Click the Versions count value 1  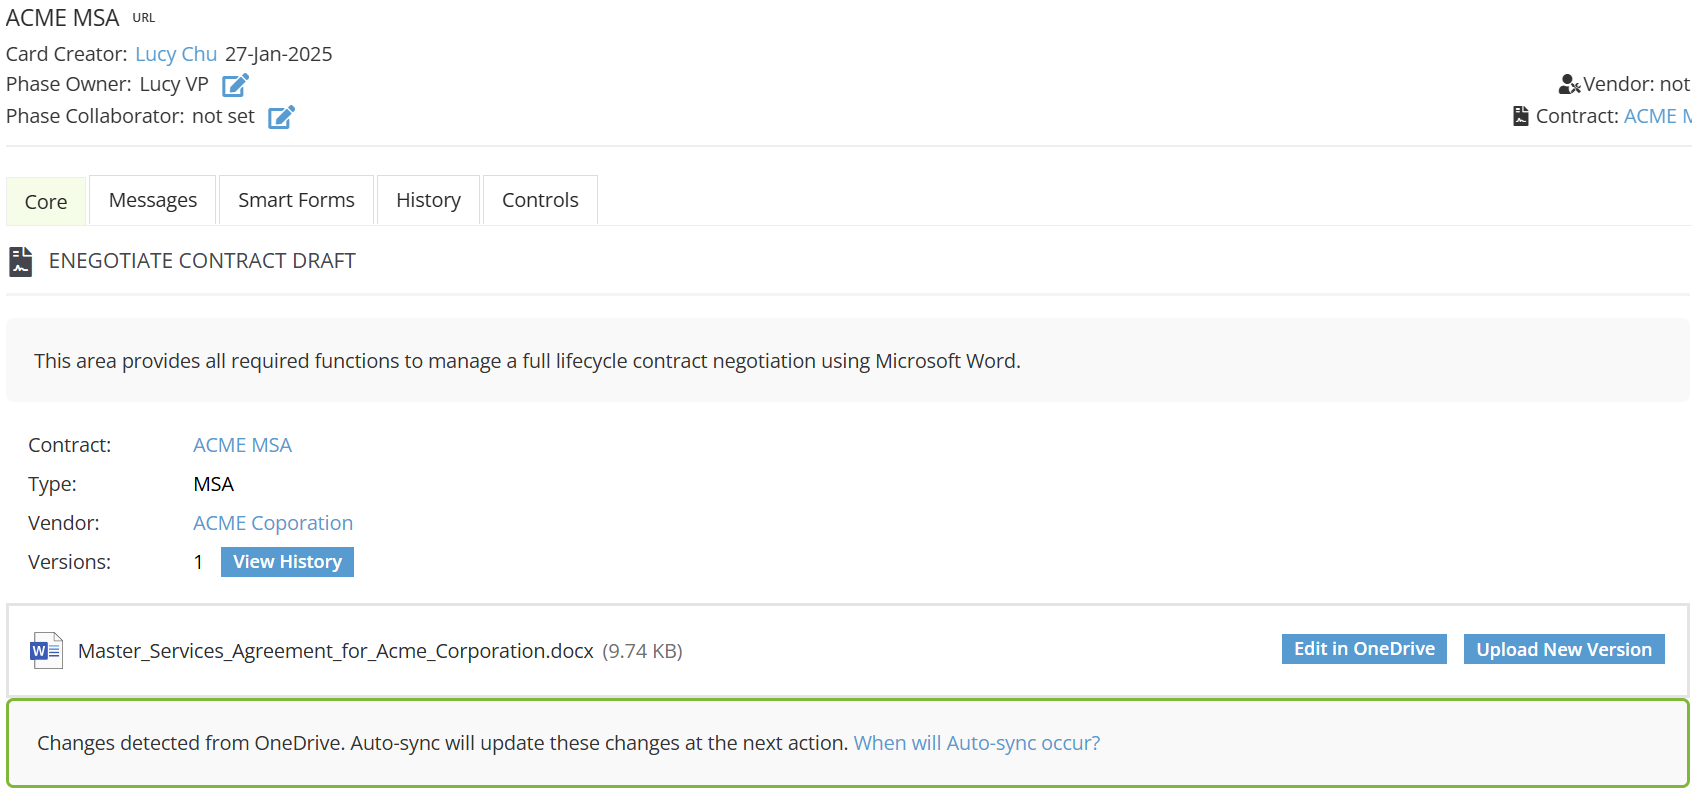click(198, 562)
